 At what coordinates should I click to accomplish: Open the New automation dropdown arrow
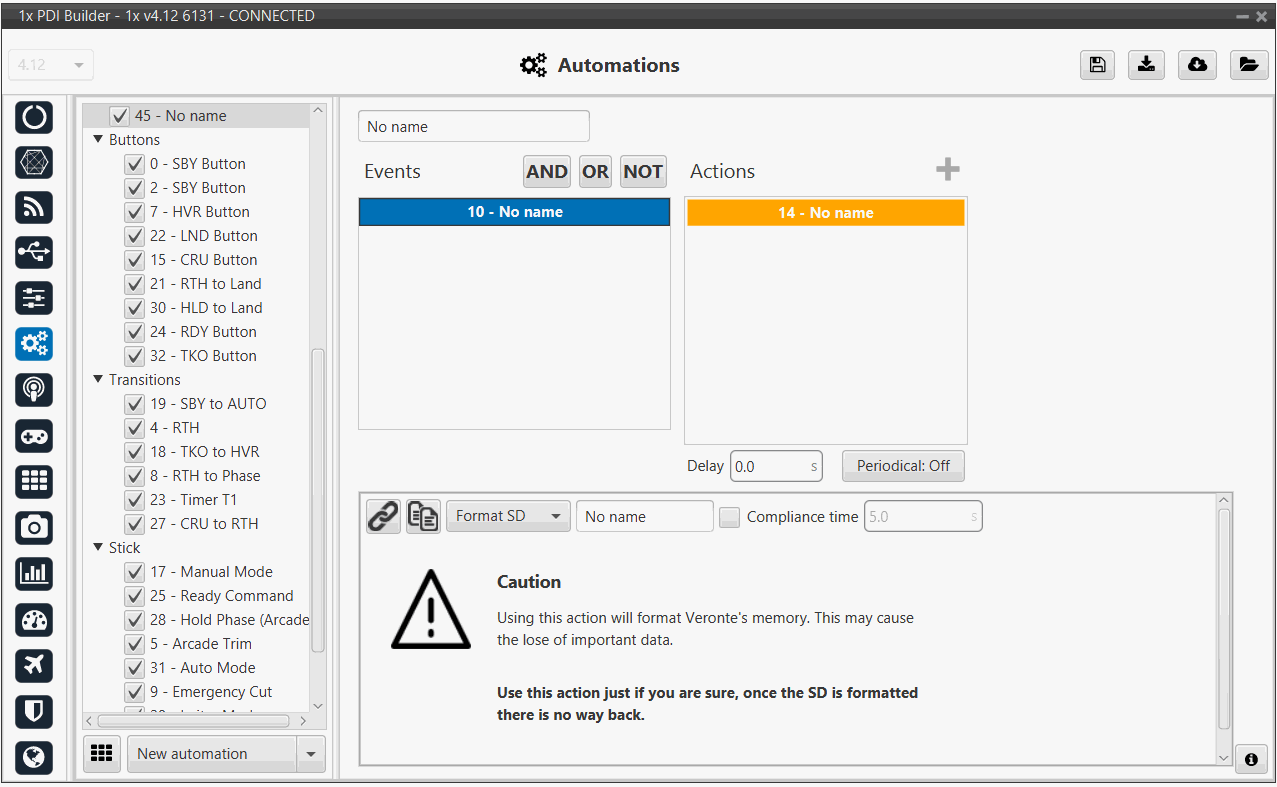(311, 754)
